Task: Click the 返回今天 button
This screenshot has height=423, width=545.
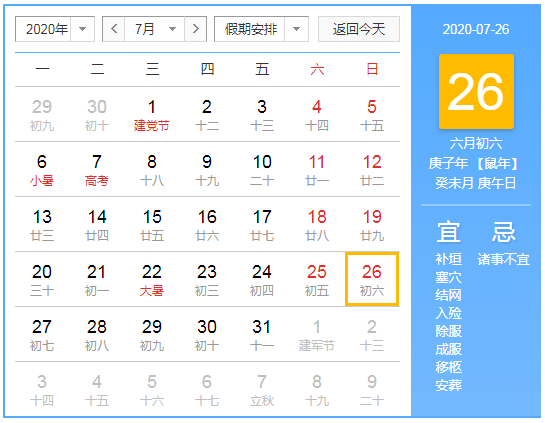Action: [x=359, y=29]
